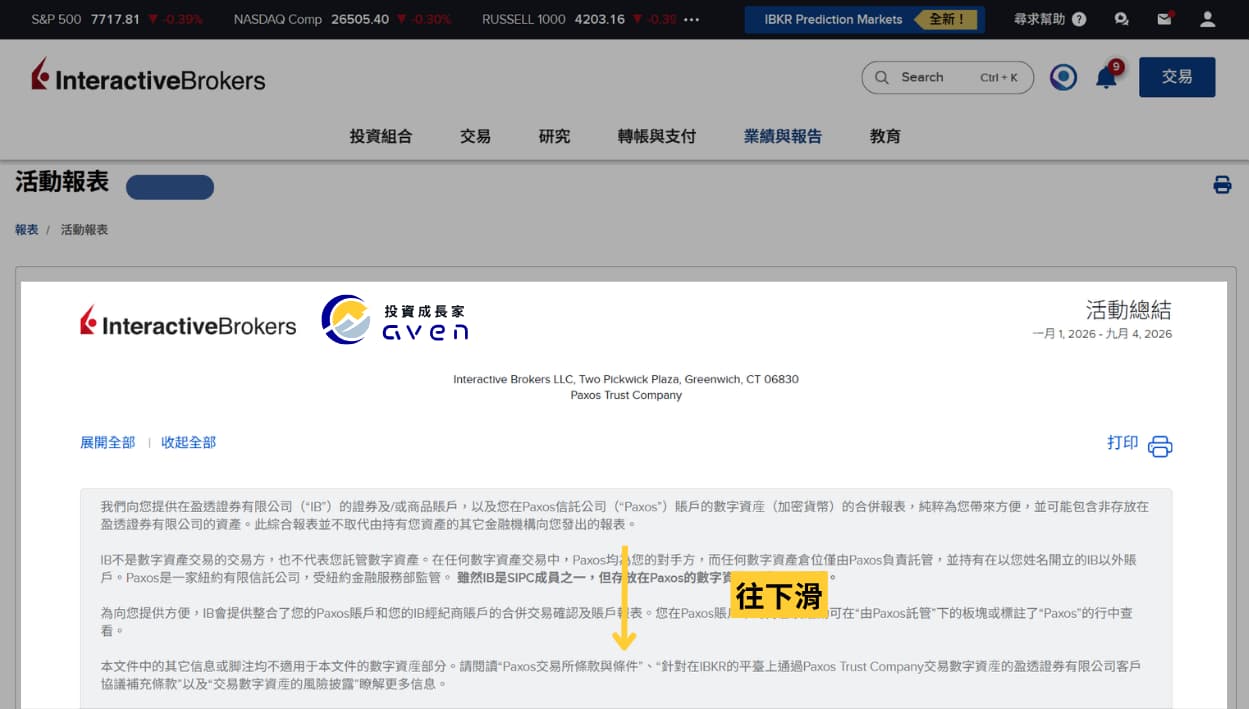Open the IBKR Prediction Markets banner
The image size is (1250, 709).
(x=864, y=19)
